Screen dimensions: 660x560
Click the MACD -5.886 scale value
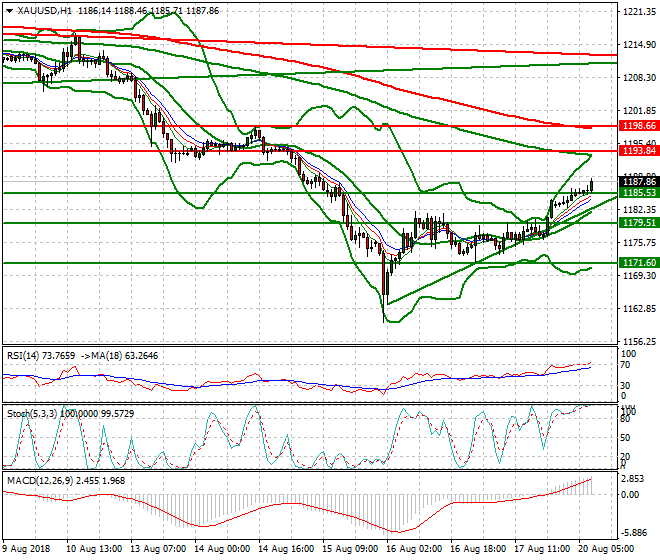coord(634,533)
